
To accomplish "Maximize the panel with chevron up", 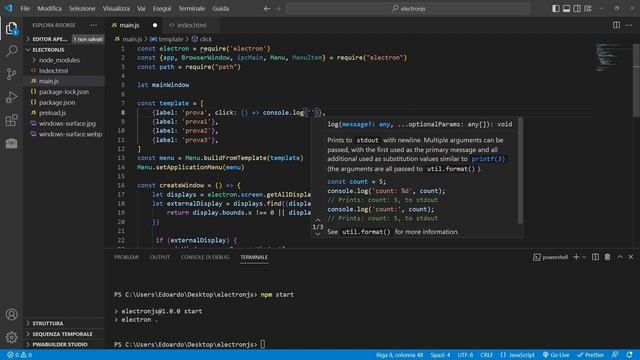I will tap(620, 257).
